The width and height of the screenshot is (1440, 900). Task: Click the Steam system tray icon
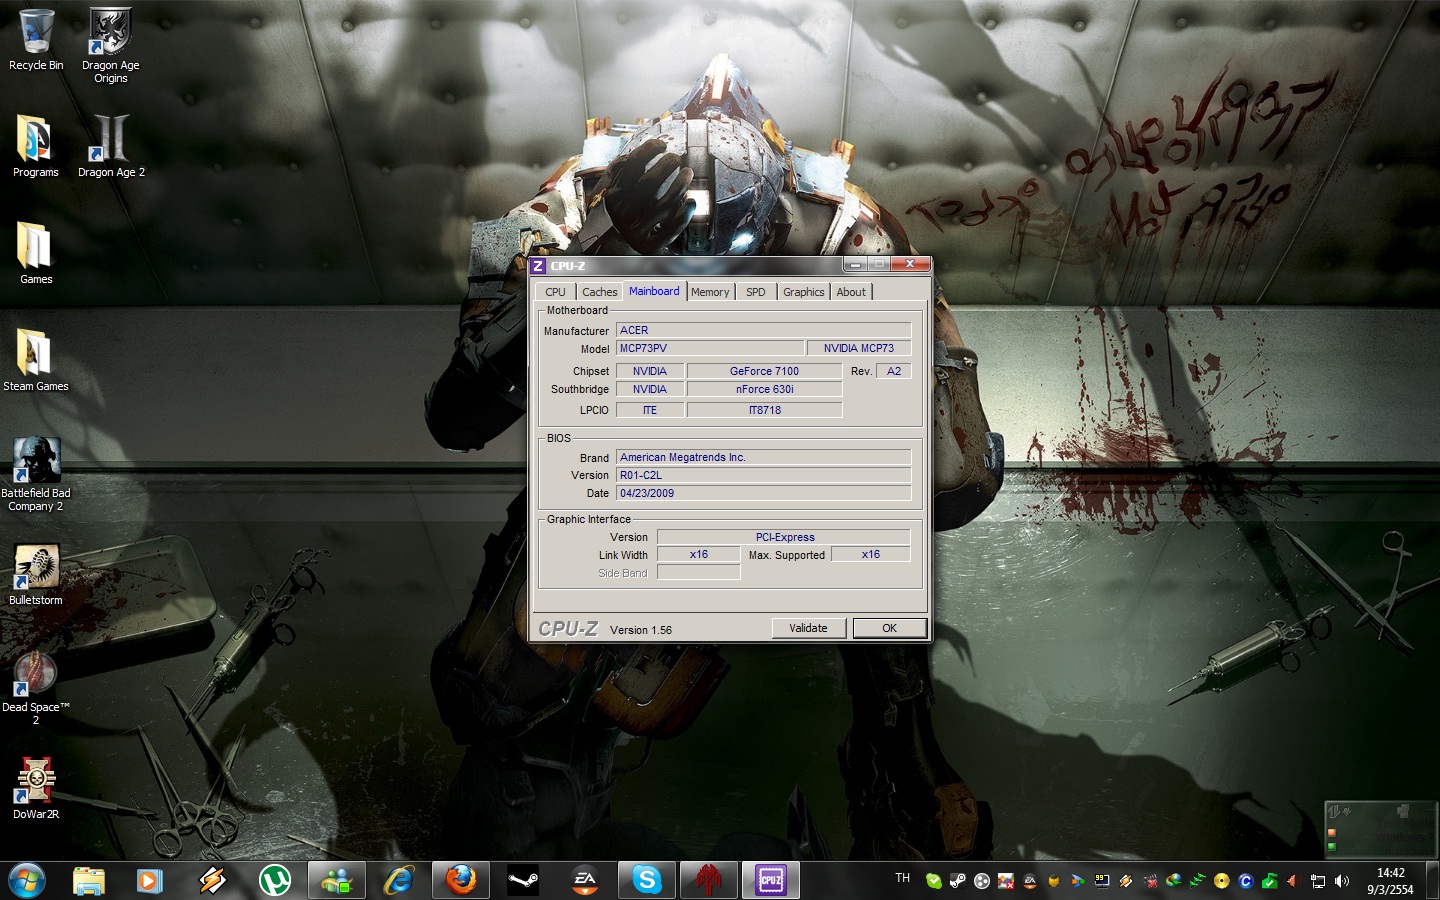(958, 881)
